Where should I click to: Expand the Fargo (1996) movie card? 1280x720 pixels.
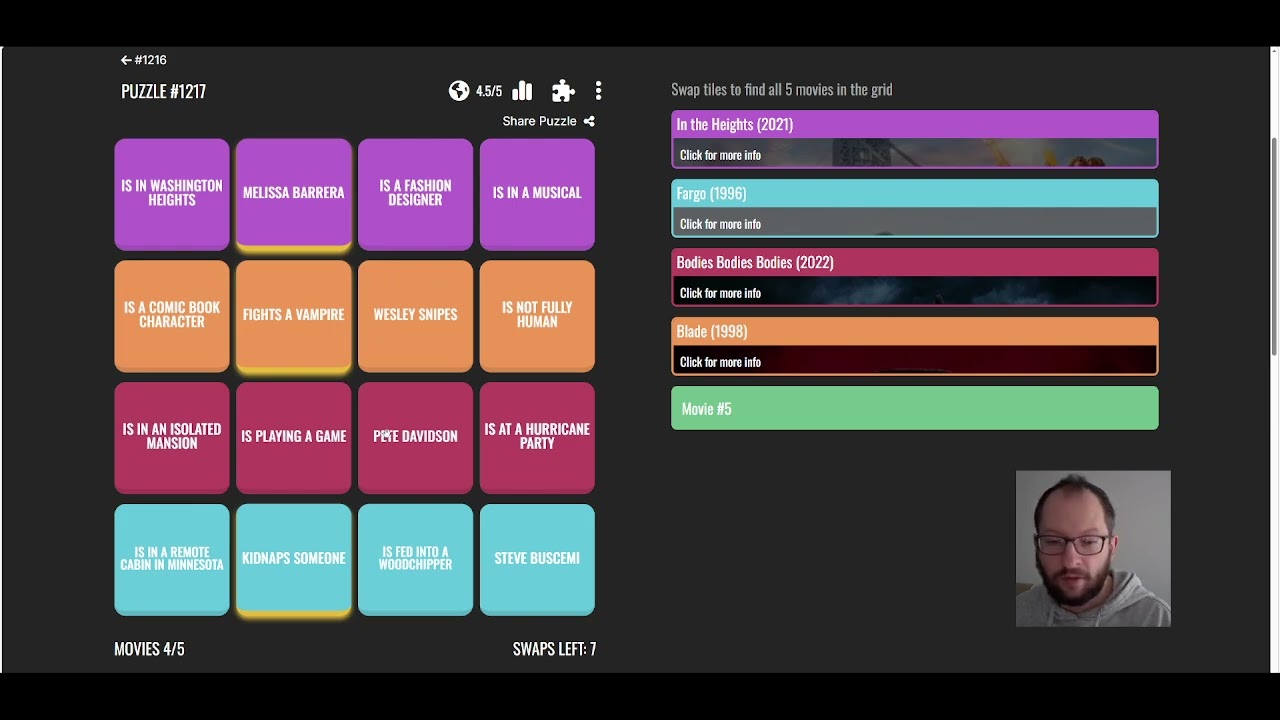915,208
